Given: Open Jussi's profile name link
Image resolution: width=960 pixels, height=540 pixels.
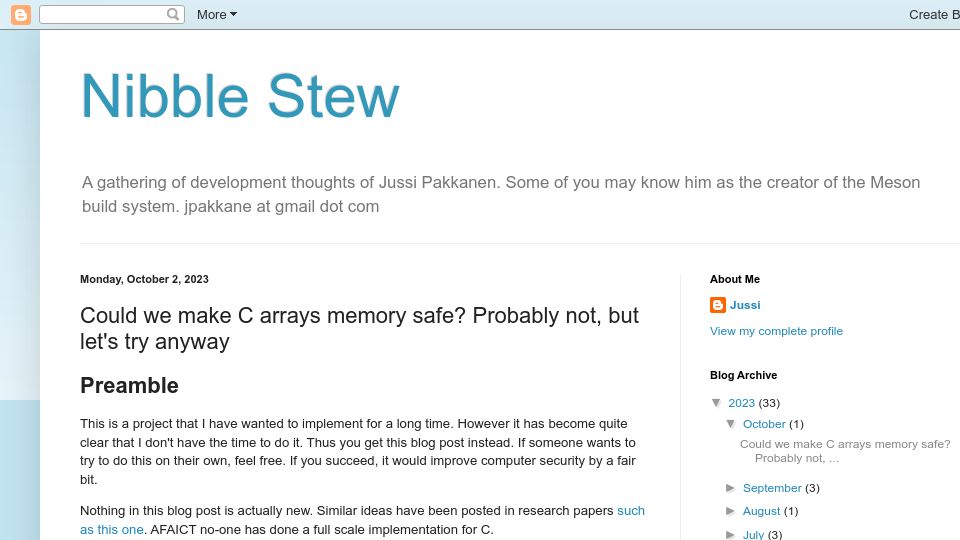Looking at the screenshot, I should click(x=745, y=305).
